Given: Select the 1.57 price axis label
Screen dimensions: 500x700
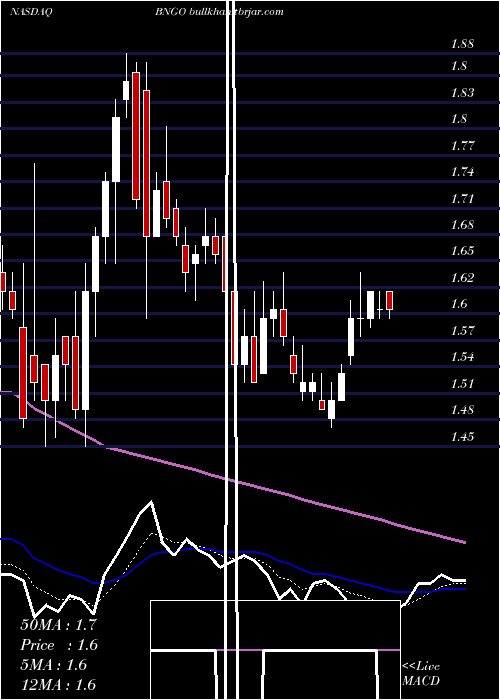Looking at the screenshot, I should click(462, 331).
